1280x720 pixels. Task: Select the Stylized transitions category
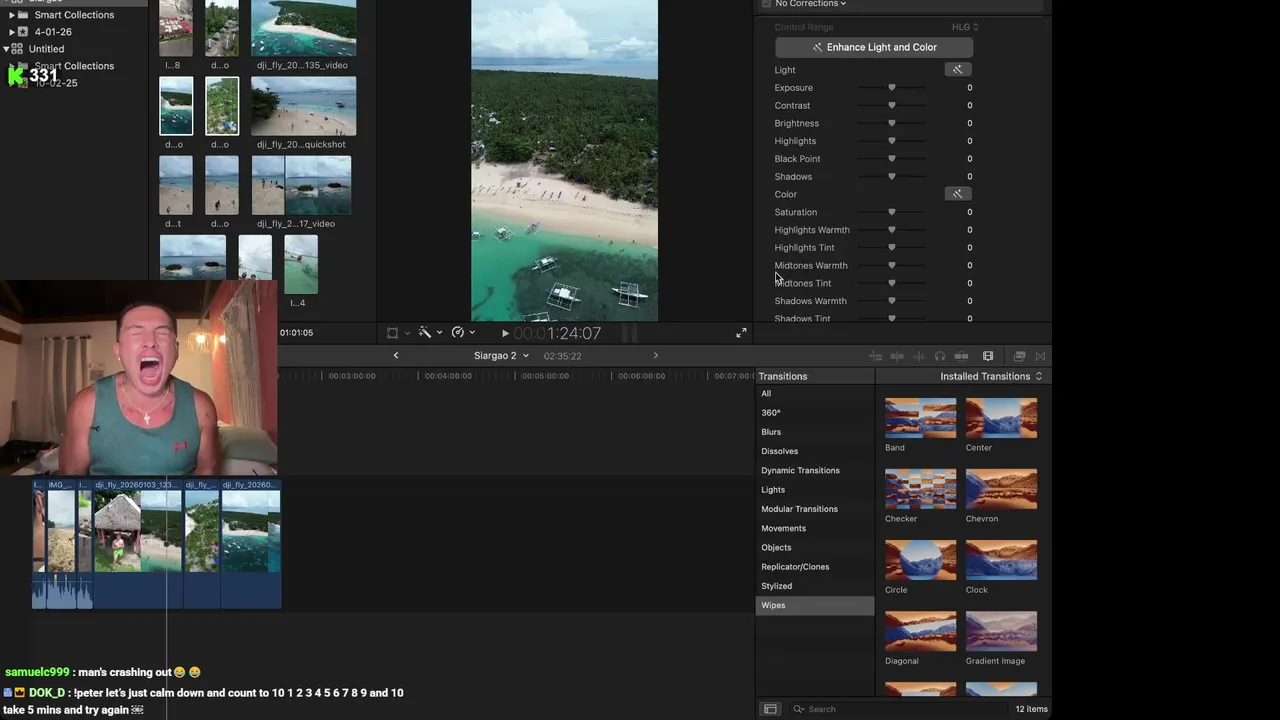coord(814,586)
